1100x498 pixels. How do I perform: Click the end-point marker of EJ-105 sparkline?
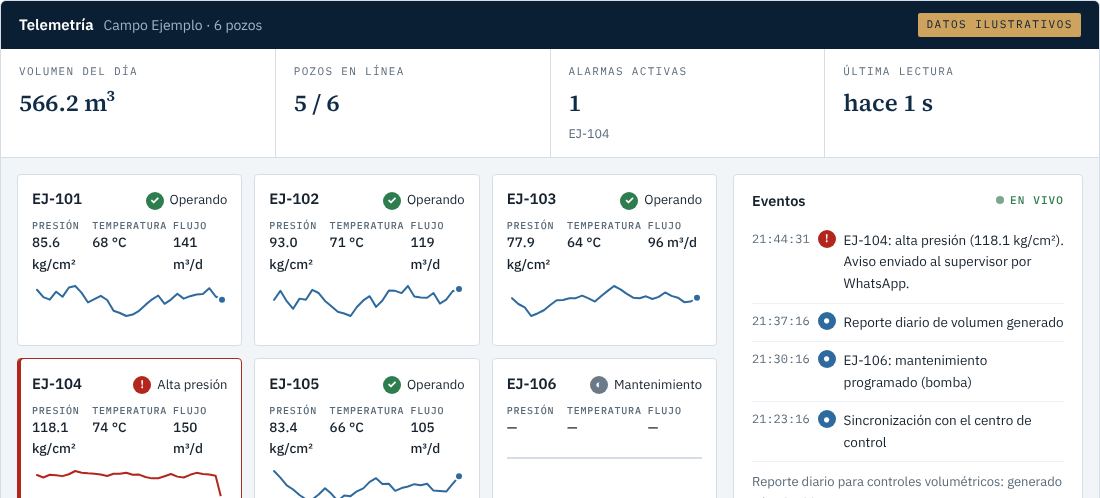459,476
